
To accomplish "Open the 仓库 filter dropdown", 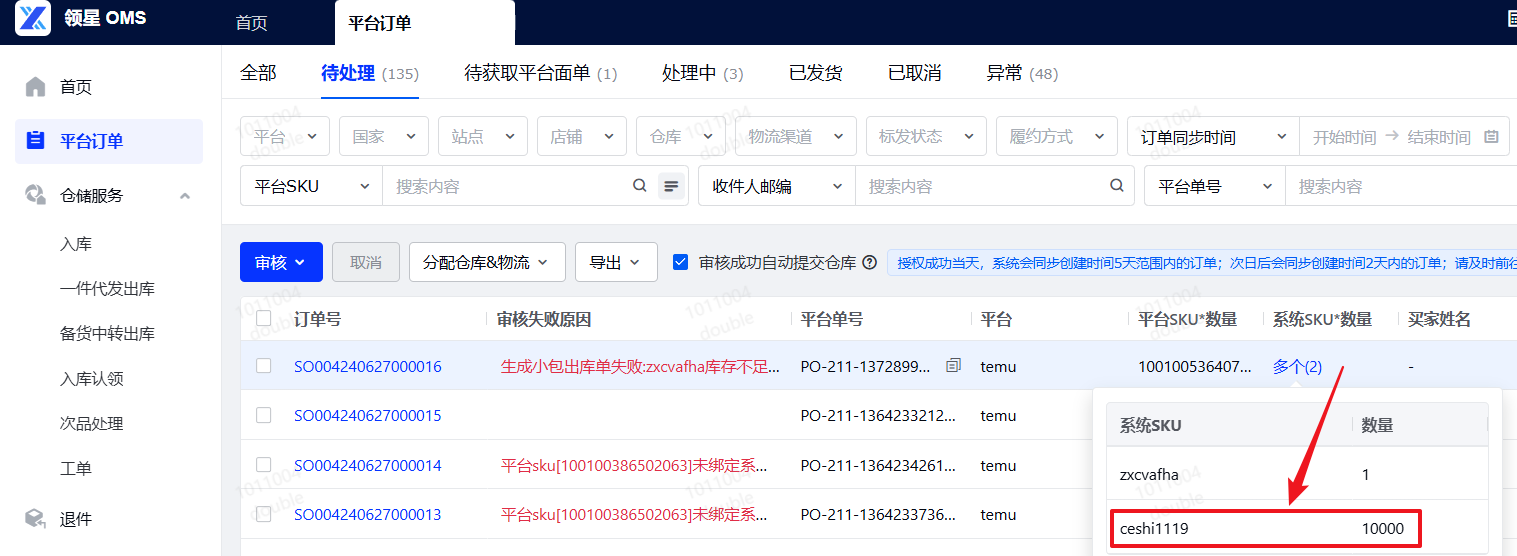I will (x=681, y=136).
